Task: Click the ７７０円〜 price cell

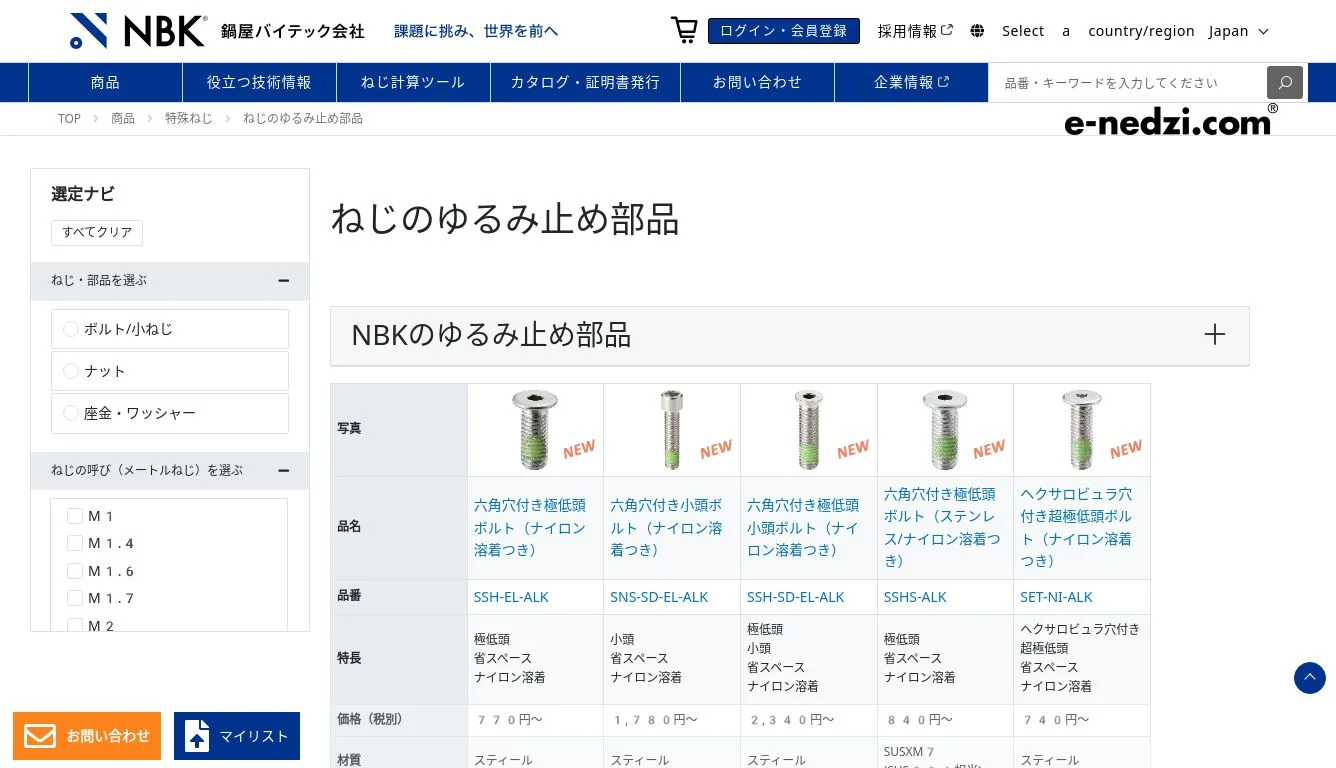Action: pos(535,720)
